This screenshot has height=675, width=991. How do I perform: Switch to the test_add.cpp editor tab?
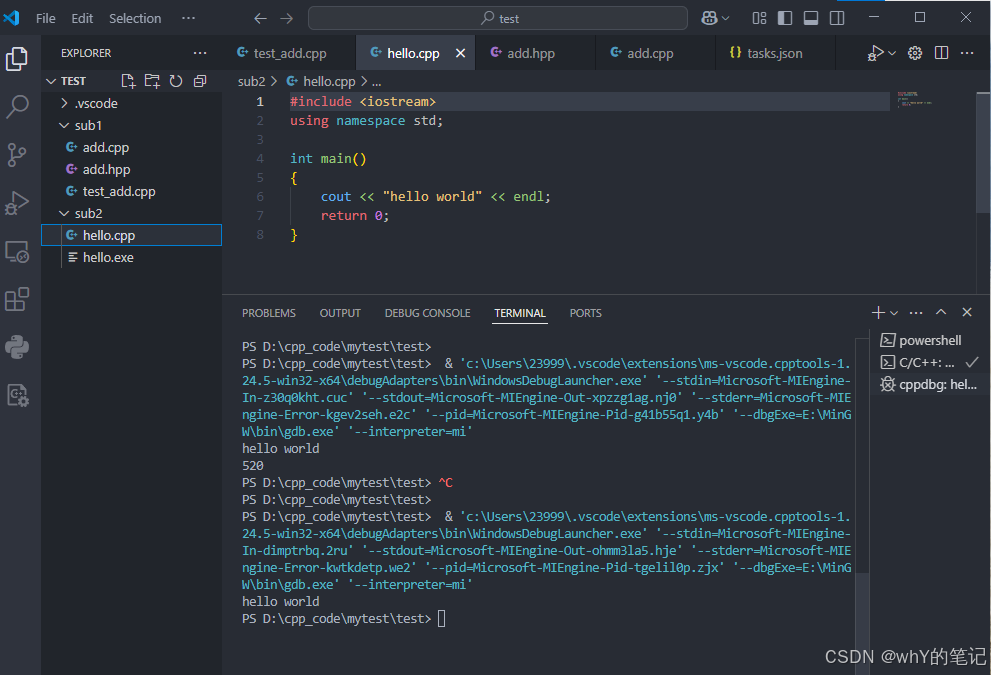point(289,53)
